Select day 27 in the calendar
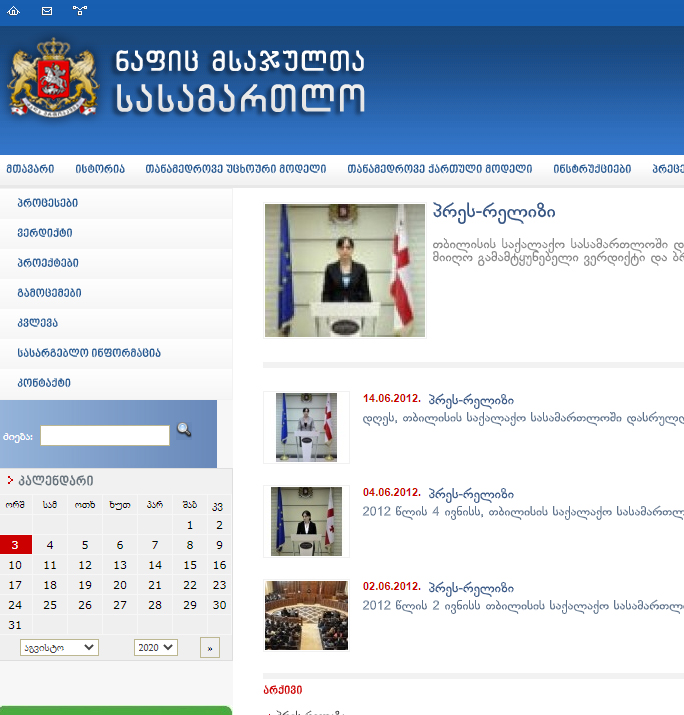Image resolution: width=684 pixels, height=715 pixels. pos(120,605)
